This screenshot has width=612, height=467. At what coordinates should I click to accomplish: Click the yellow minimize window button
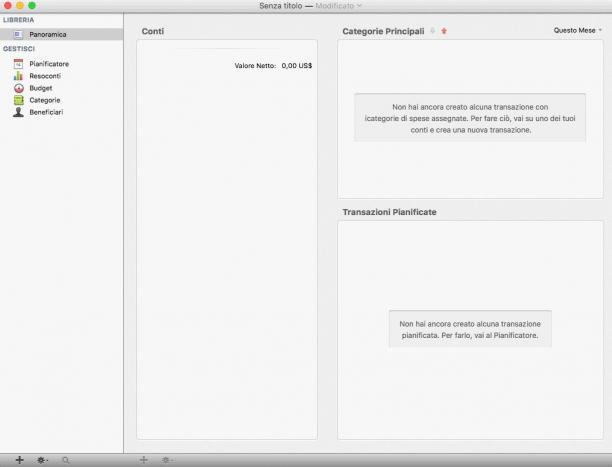[x=20, y=5]
